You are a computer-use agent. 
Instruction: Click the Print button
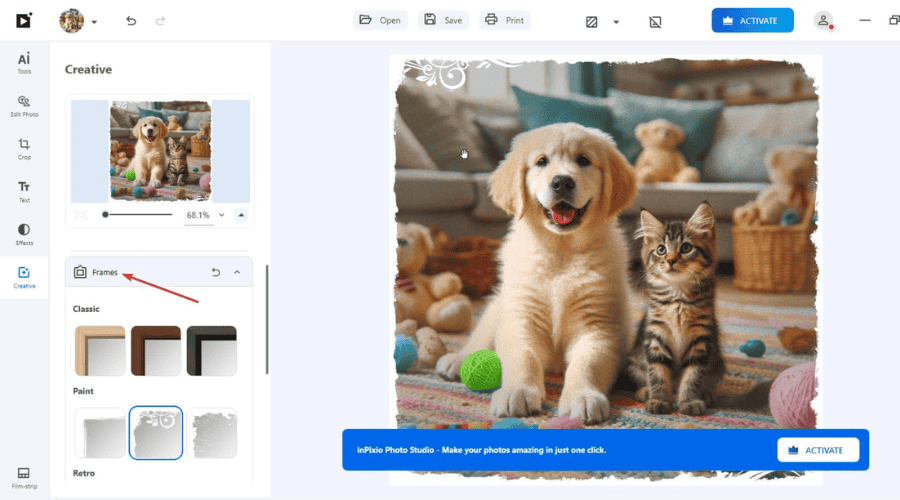pos(505,20)
